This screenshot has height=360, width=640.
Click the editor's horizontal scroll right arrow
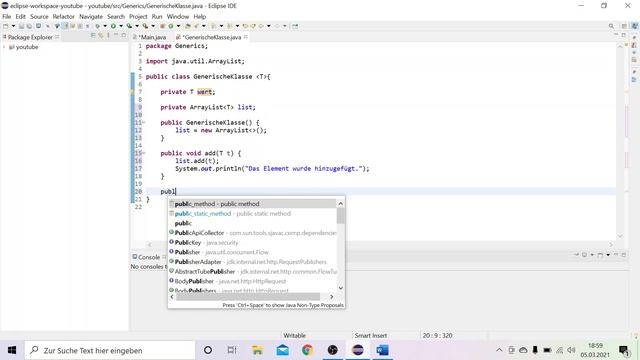pos(611,244)
